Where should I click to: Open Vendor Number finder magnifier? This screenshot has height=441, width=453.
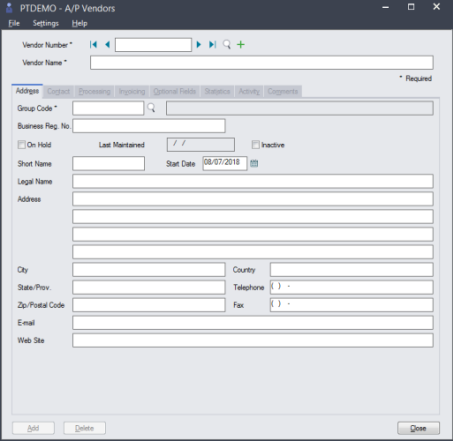click(227, 44)
